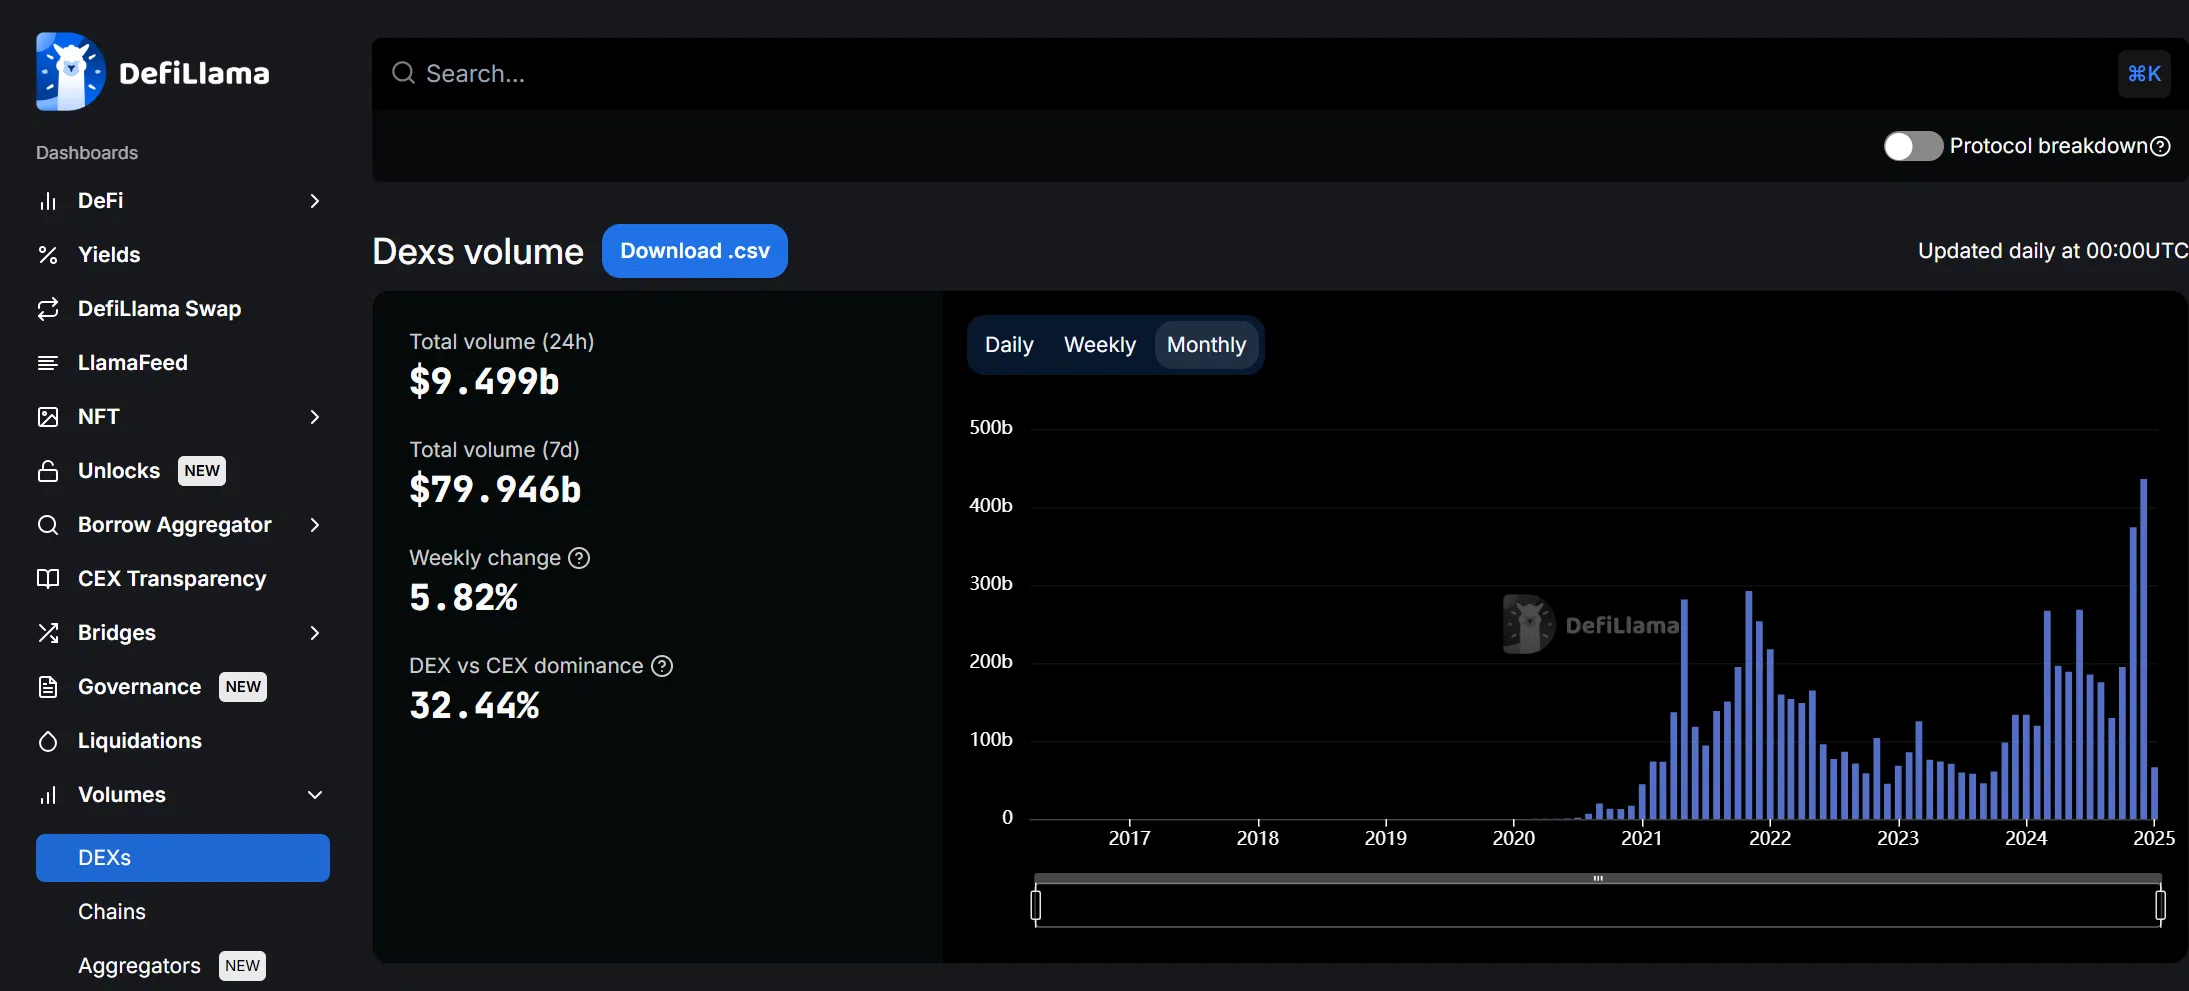
Task: Click the Yields percent icon
Action: coord(48,255)
